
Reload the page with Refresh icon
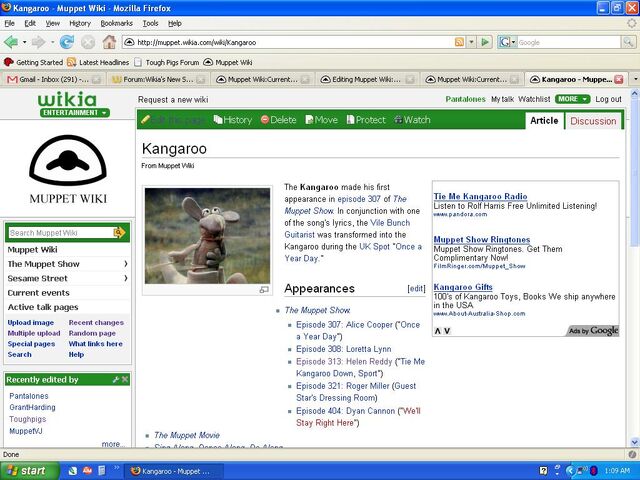coord(67,42)
